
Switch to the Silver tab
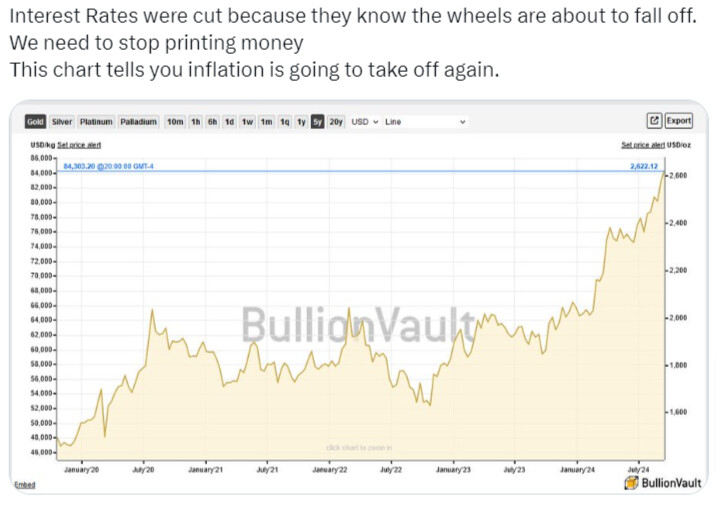62,122
